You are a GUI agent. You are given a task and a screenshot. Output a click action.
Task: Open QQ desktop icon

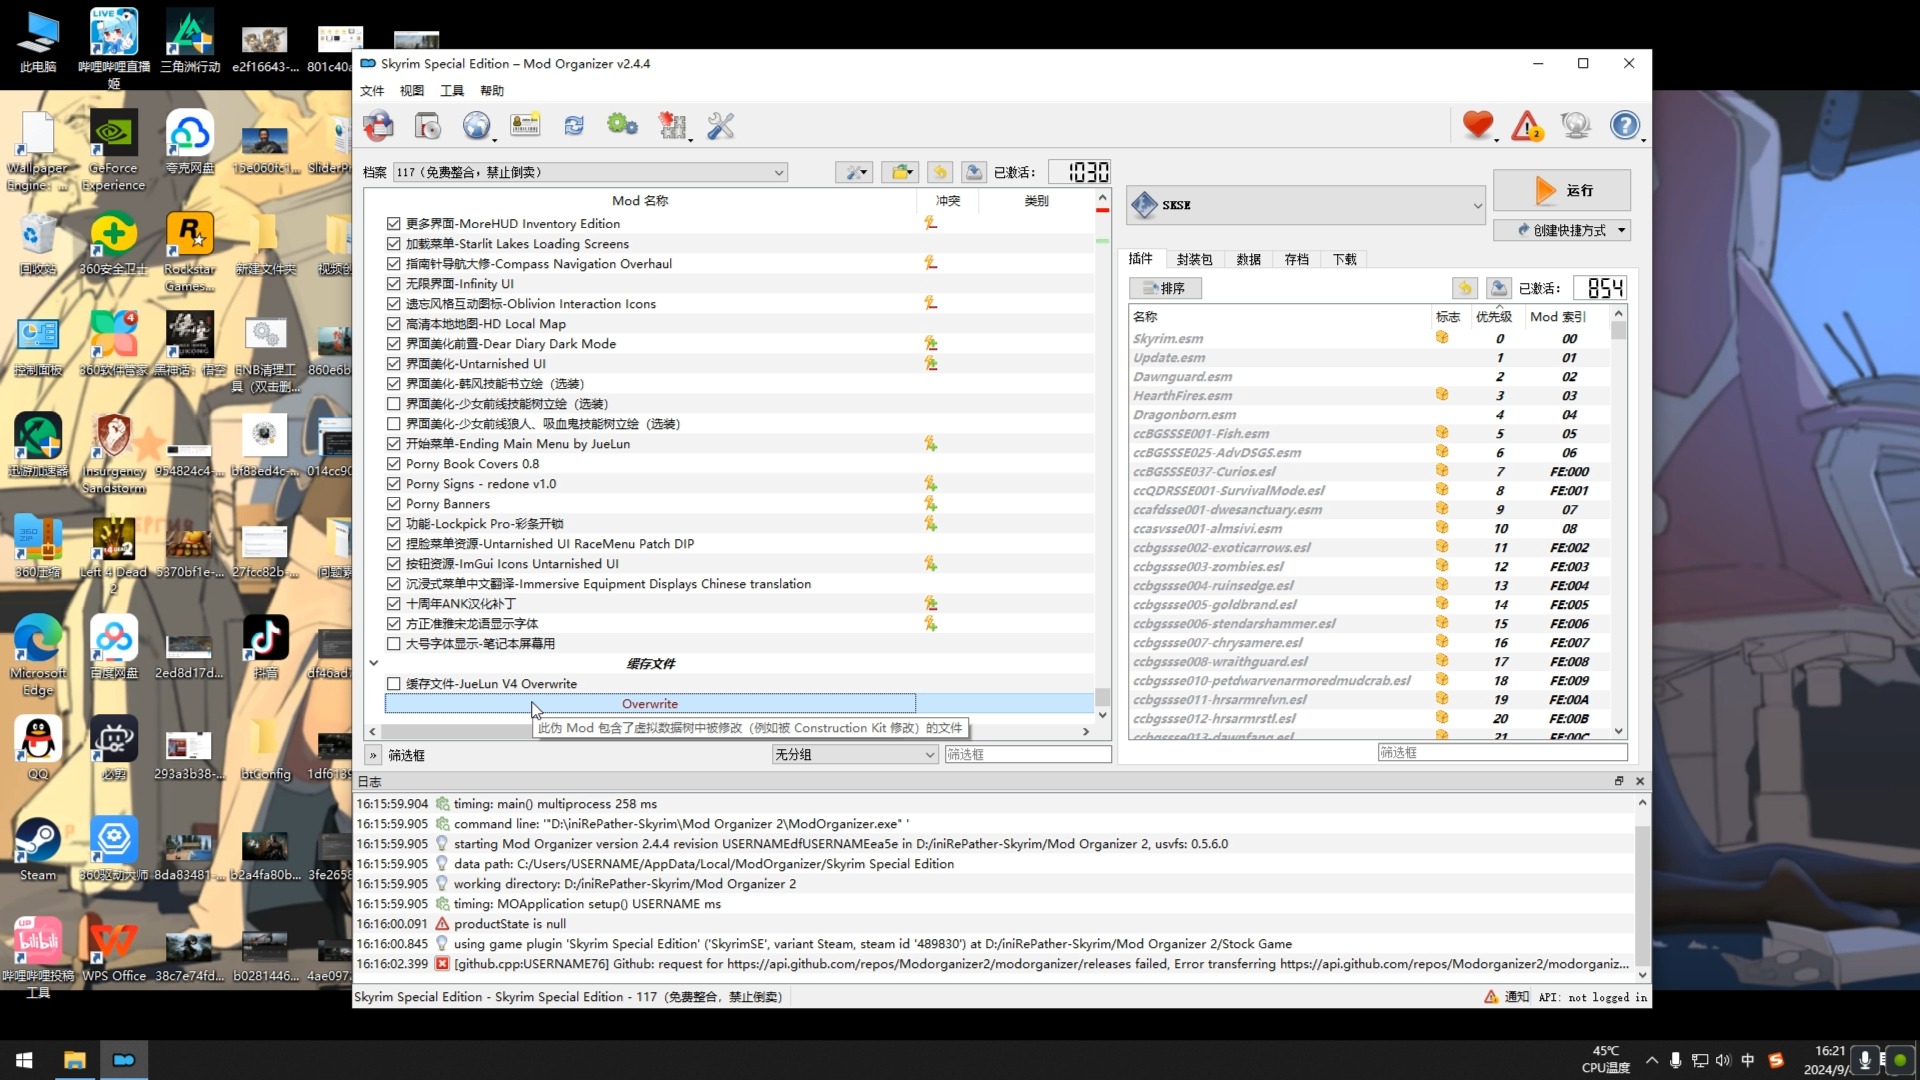(38, 749)
